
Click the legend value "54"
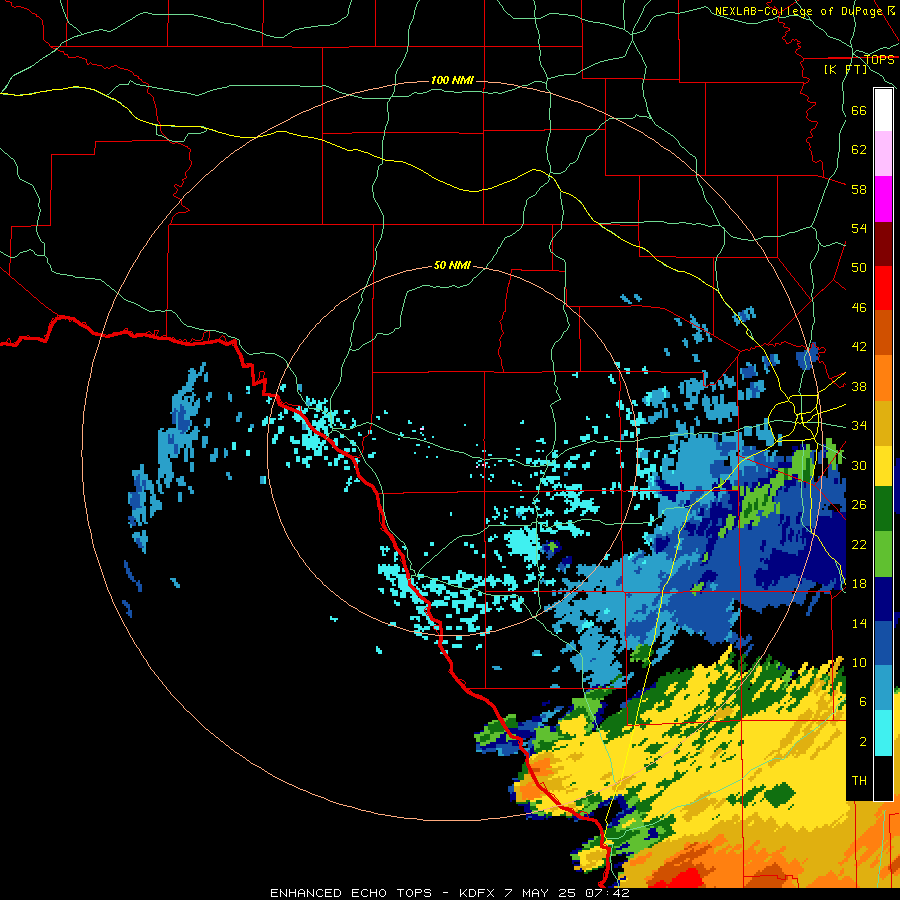point(859,228)
